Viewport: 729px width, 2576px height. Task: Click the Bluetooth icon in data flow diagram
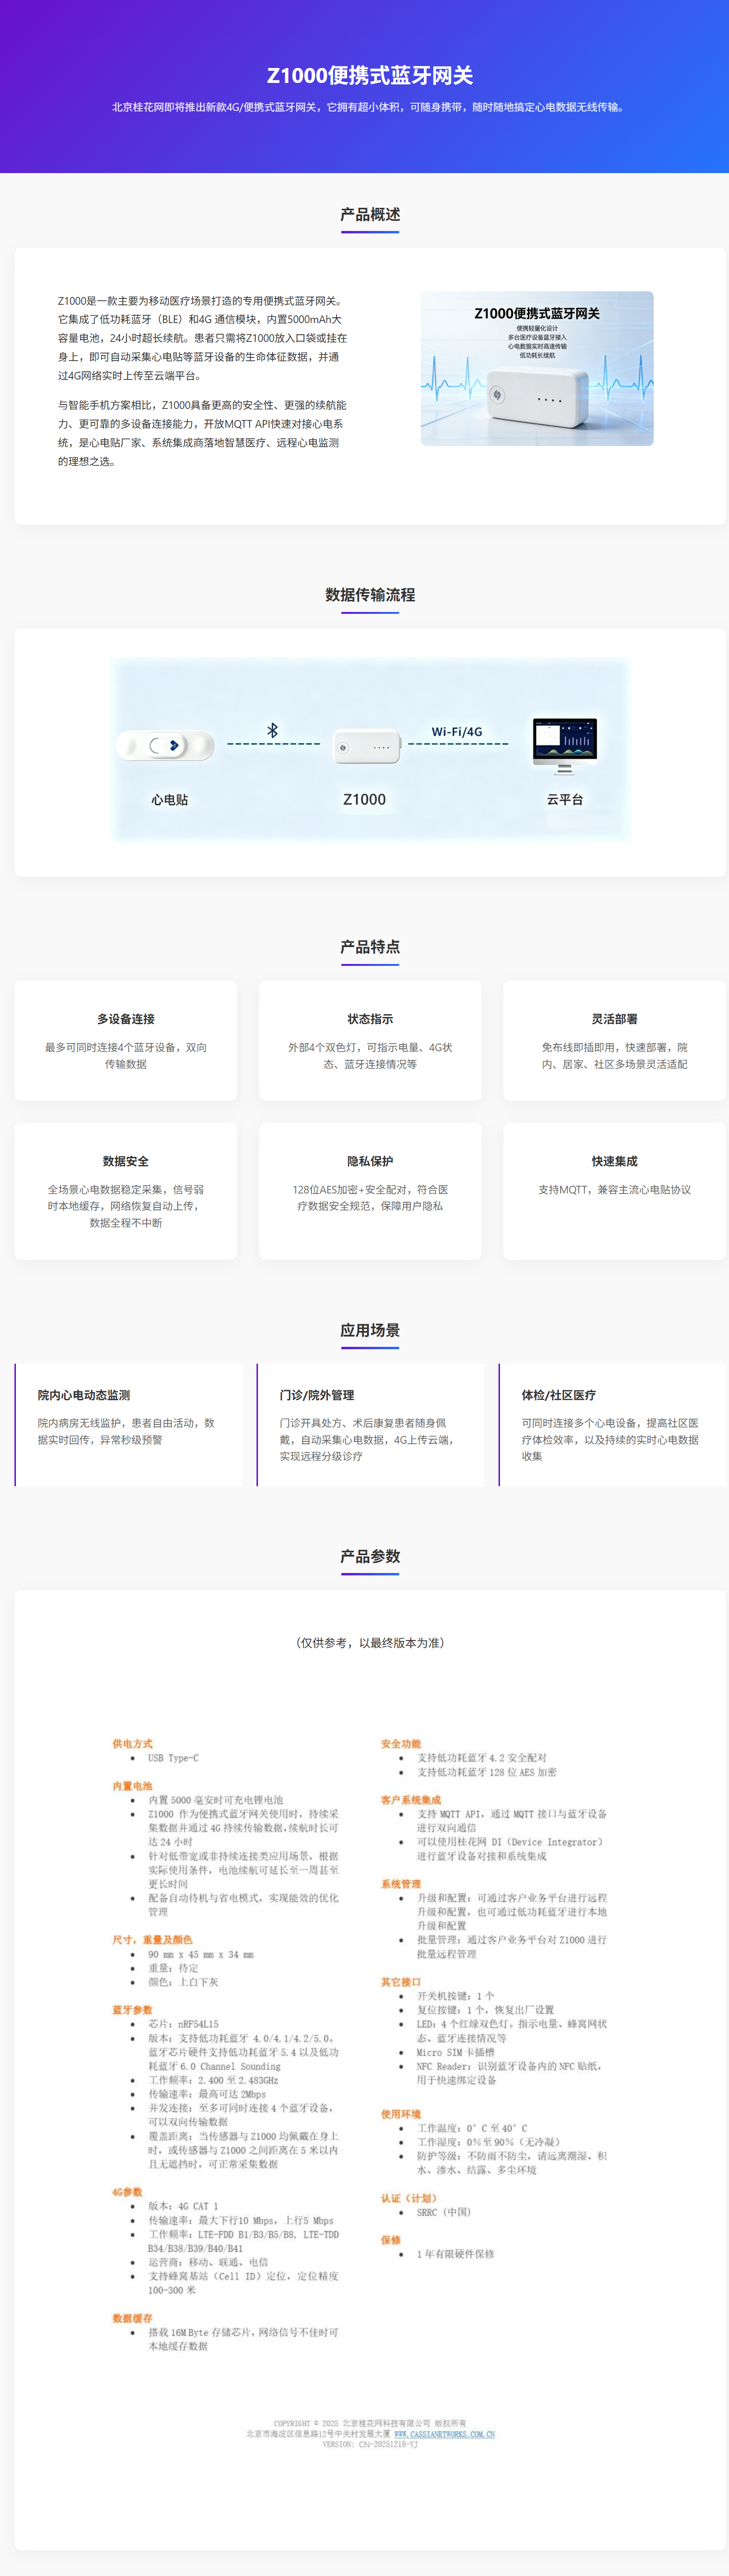point(272,731)
